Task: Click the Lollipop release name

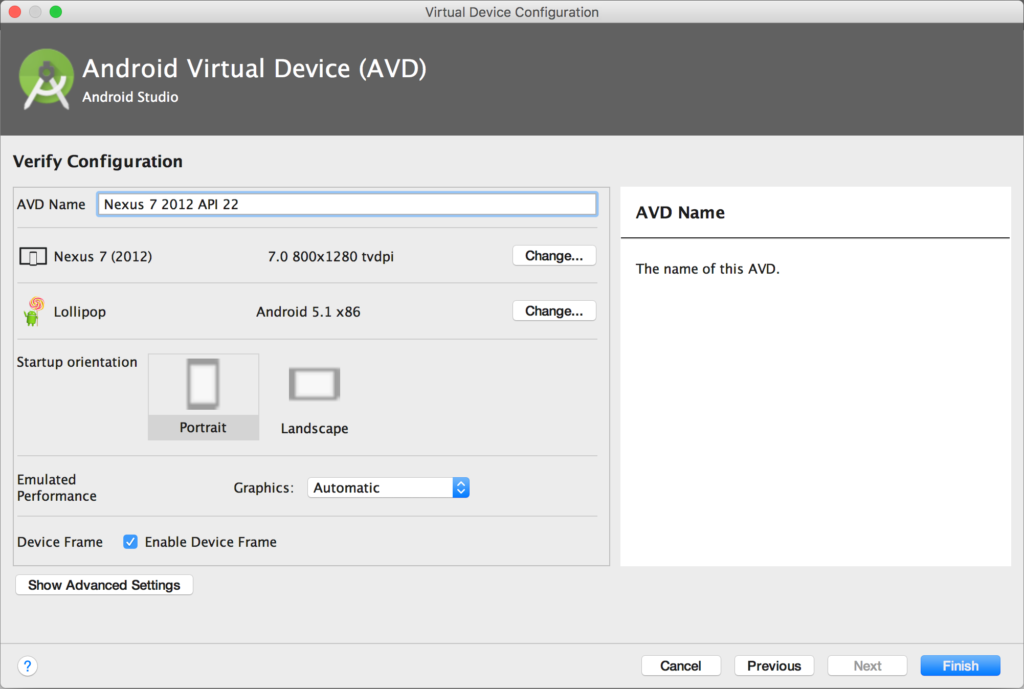Action: (80, 312)
